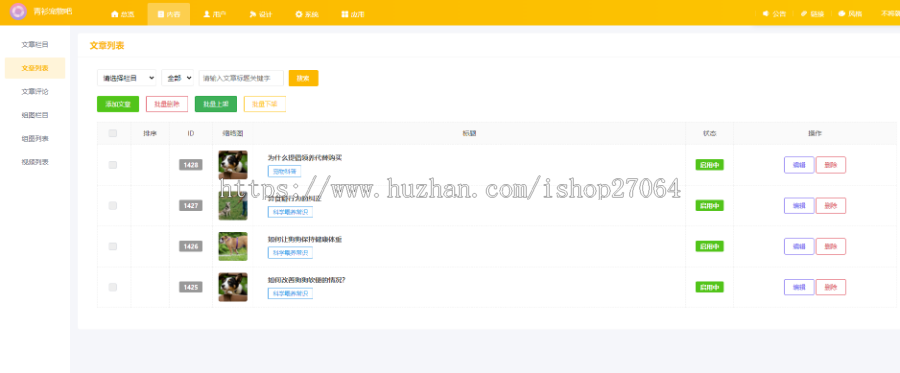
Task: Click the 状态 column header
Action: pyautogui.click(x=709, y=133)
